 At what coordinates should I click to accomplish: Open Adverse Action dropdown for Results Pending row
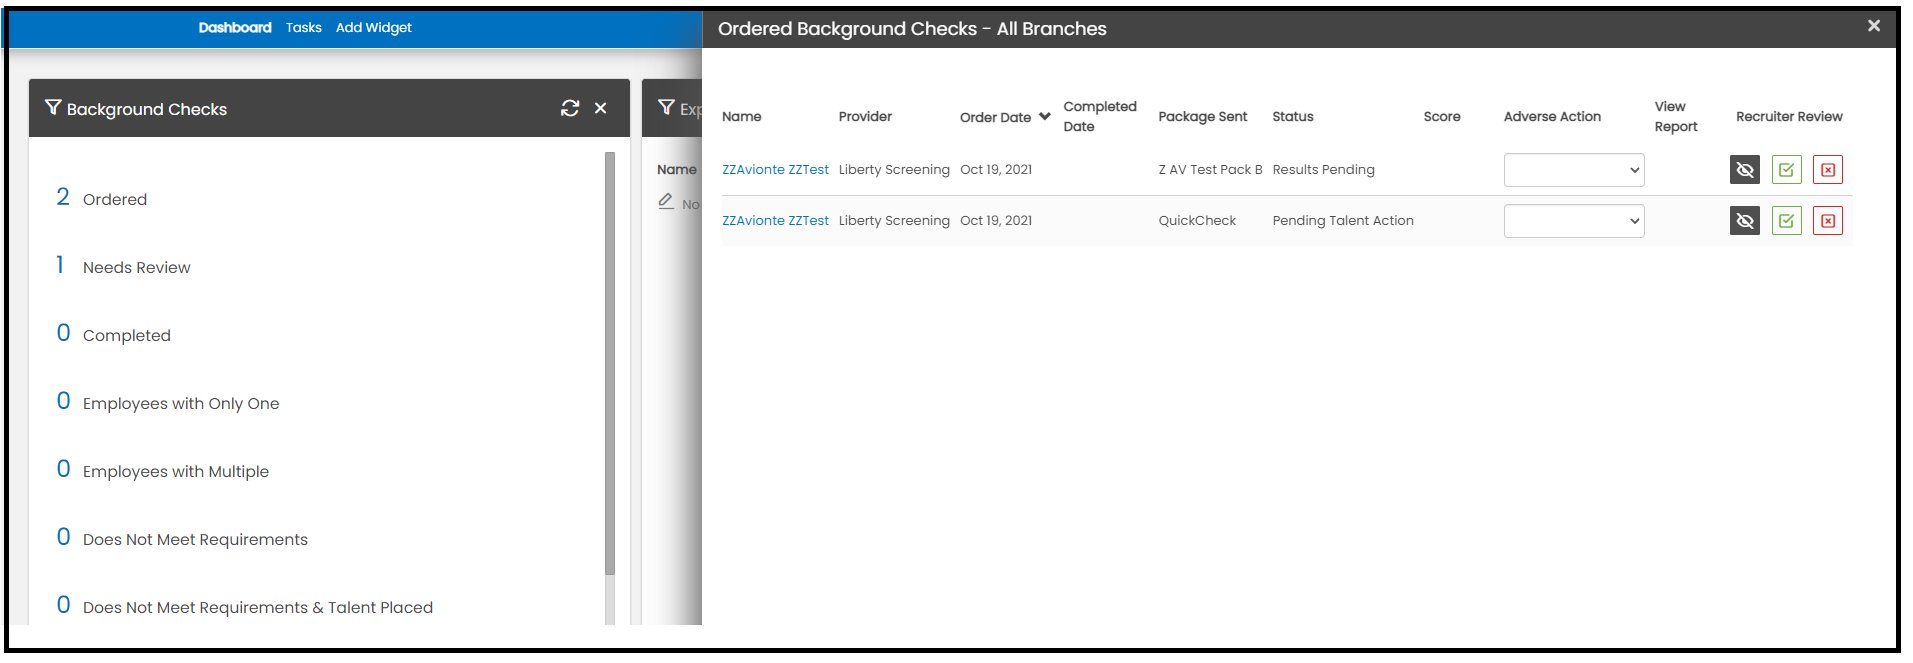(1574, 170)
